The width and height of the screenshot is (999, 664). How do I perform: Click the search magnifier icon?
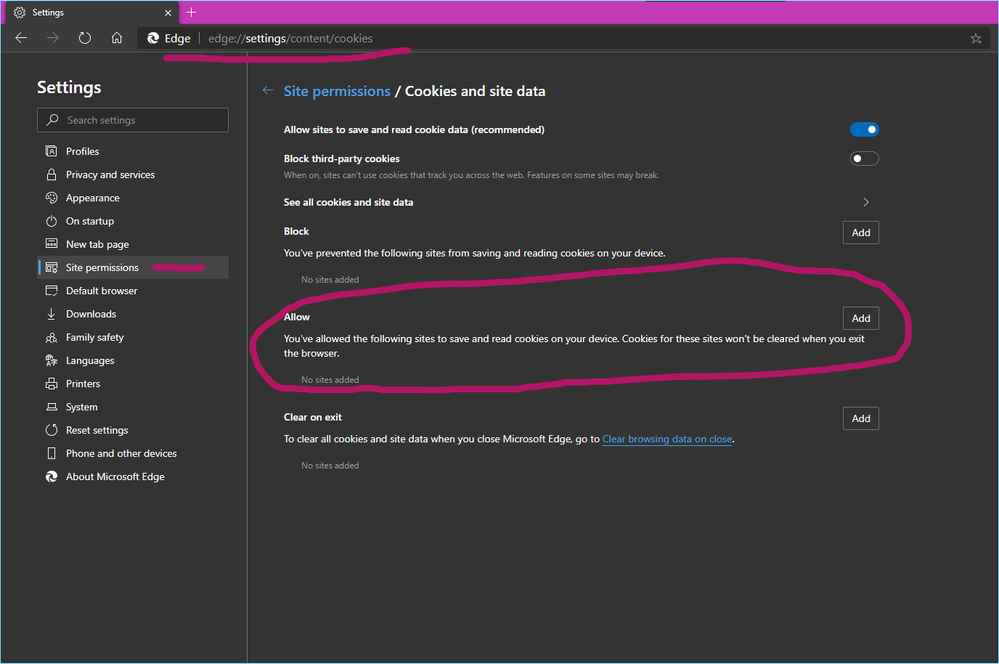(52, 120)
